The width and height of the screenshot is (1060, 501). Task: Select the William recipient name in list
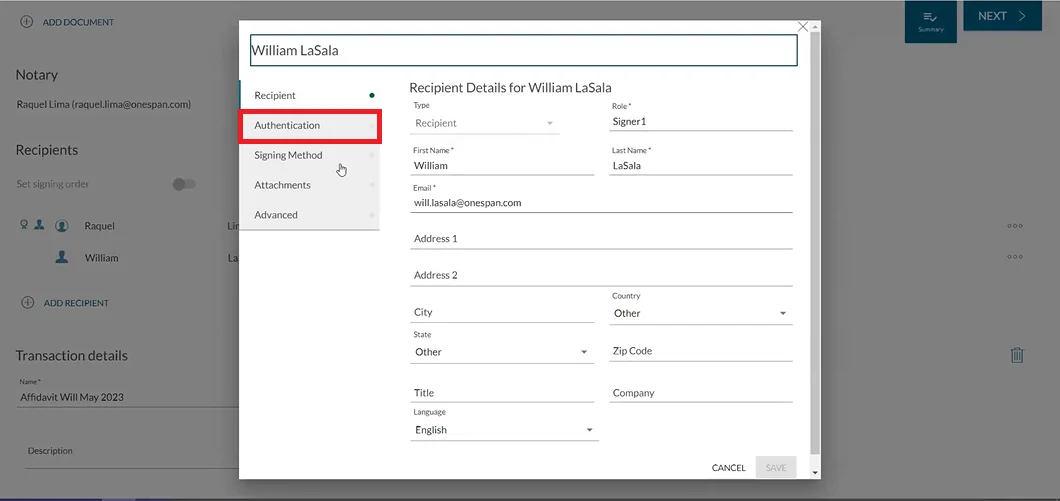(x=101, y=258)
